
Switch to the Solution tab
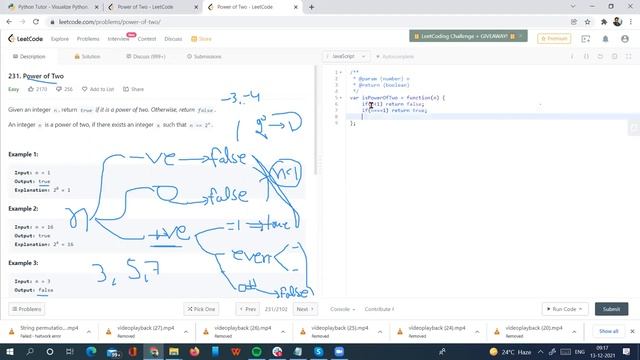pyautogui.click(x=87, y=56)
